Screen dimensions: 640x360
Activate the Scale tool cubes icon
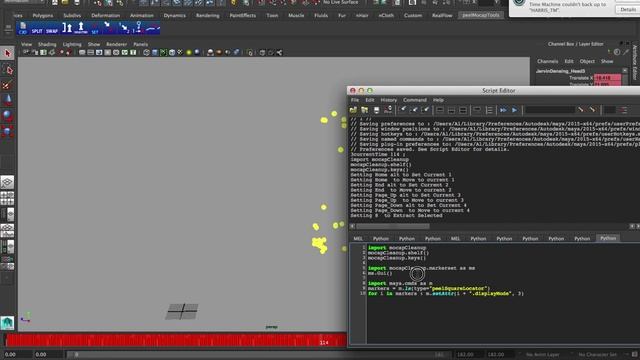[x=7, y=131]
